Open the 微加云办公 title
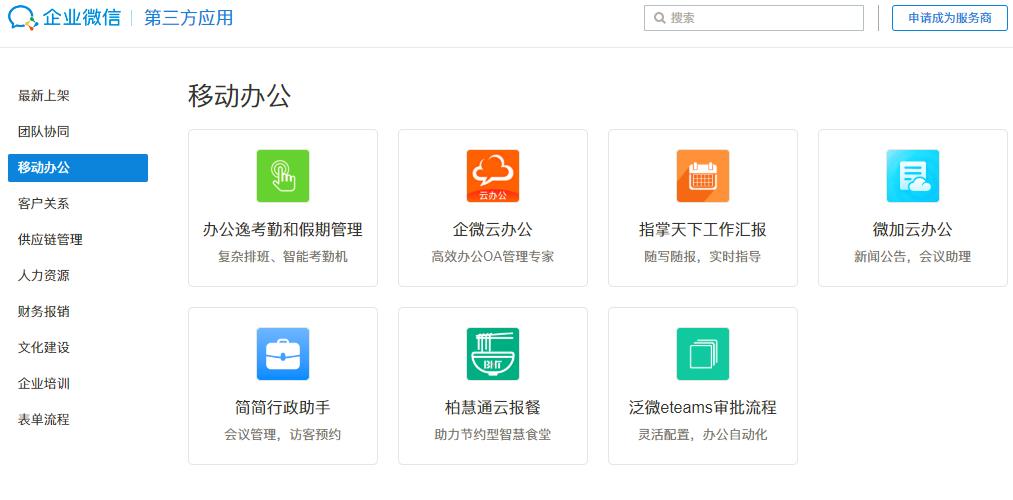The image size is (1013, 500). pos(913,229)
